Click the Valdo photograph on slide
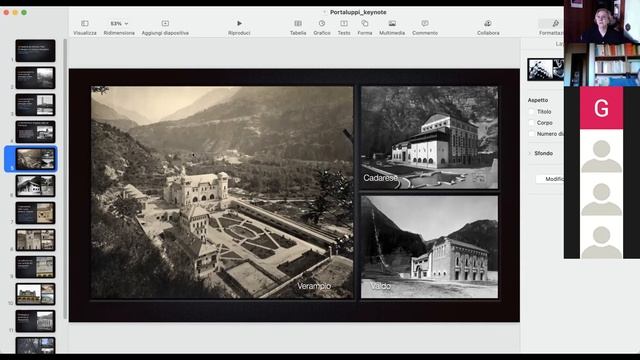This screenshot has height=360, width=640. coord(429,247)
